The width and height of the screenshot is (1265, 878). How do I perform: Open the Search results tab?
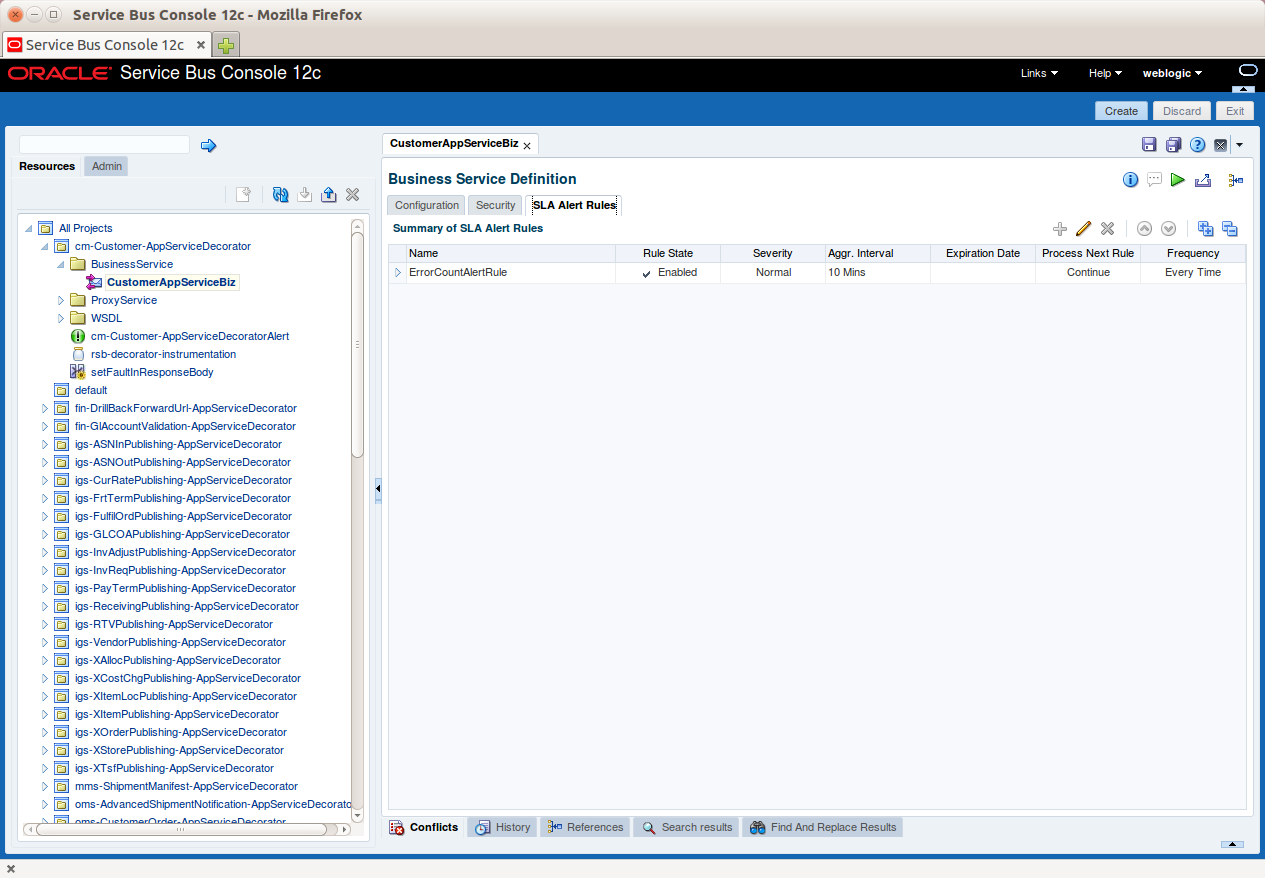pos(686,827)
